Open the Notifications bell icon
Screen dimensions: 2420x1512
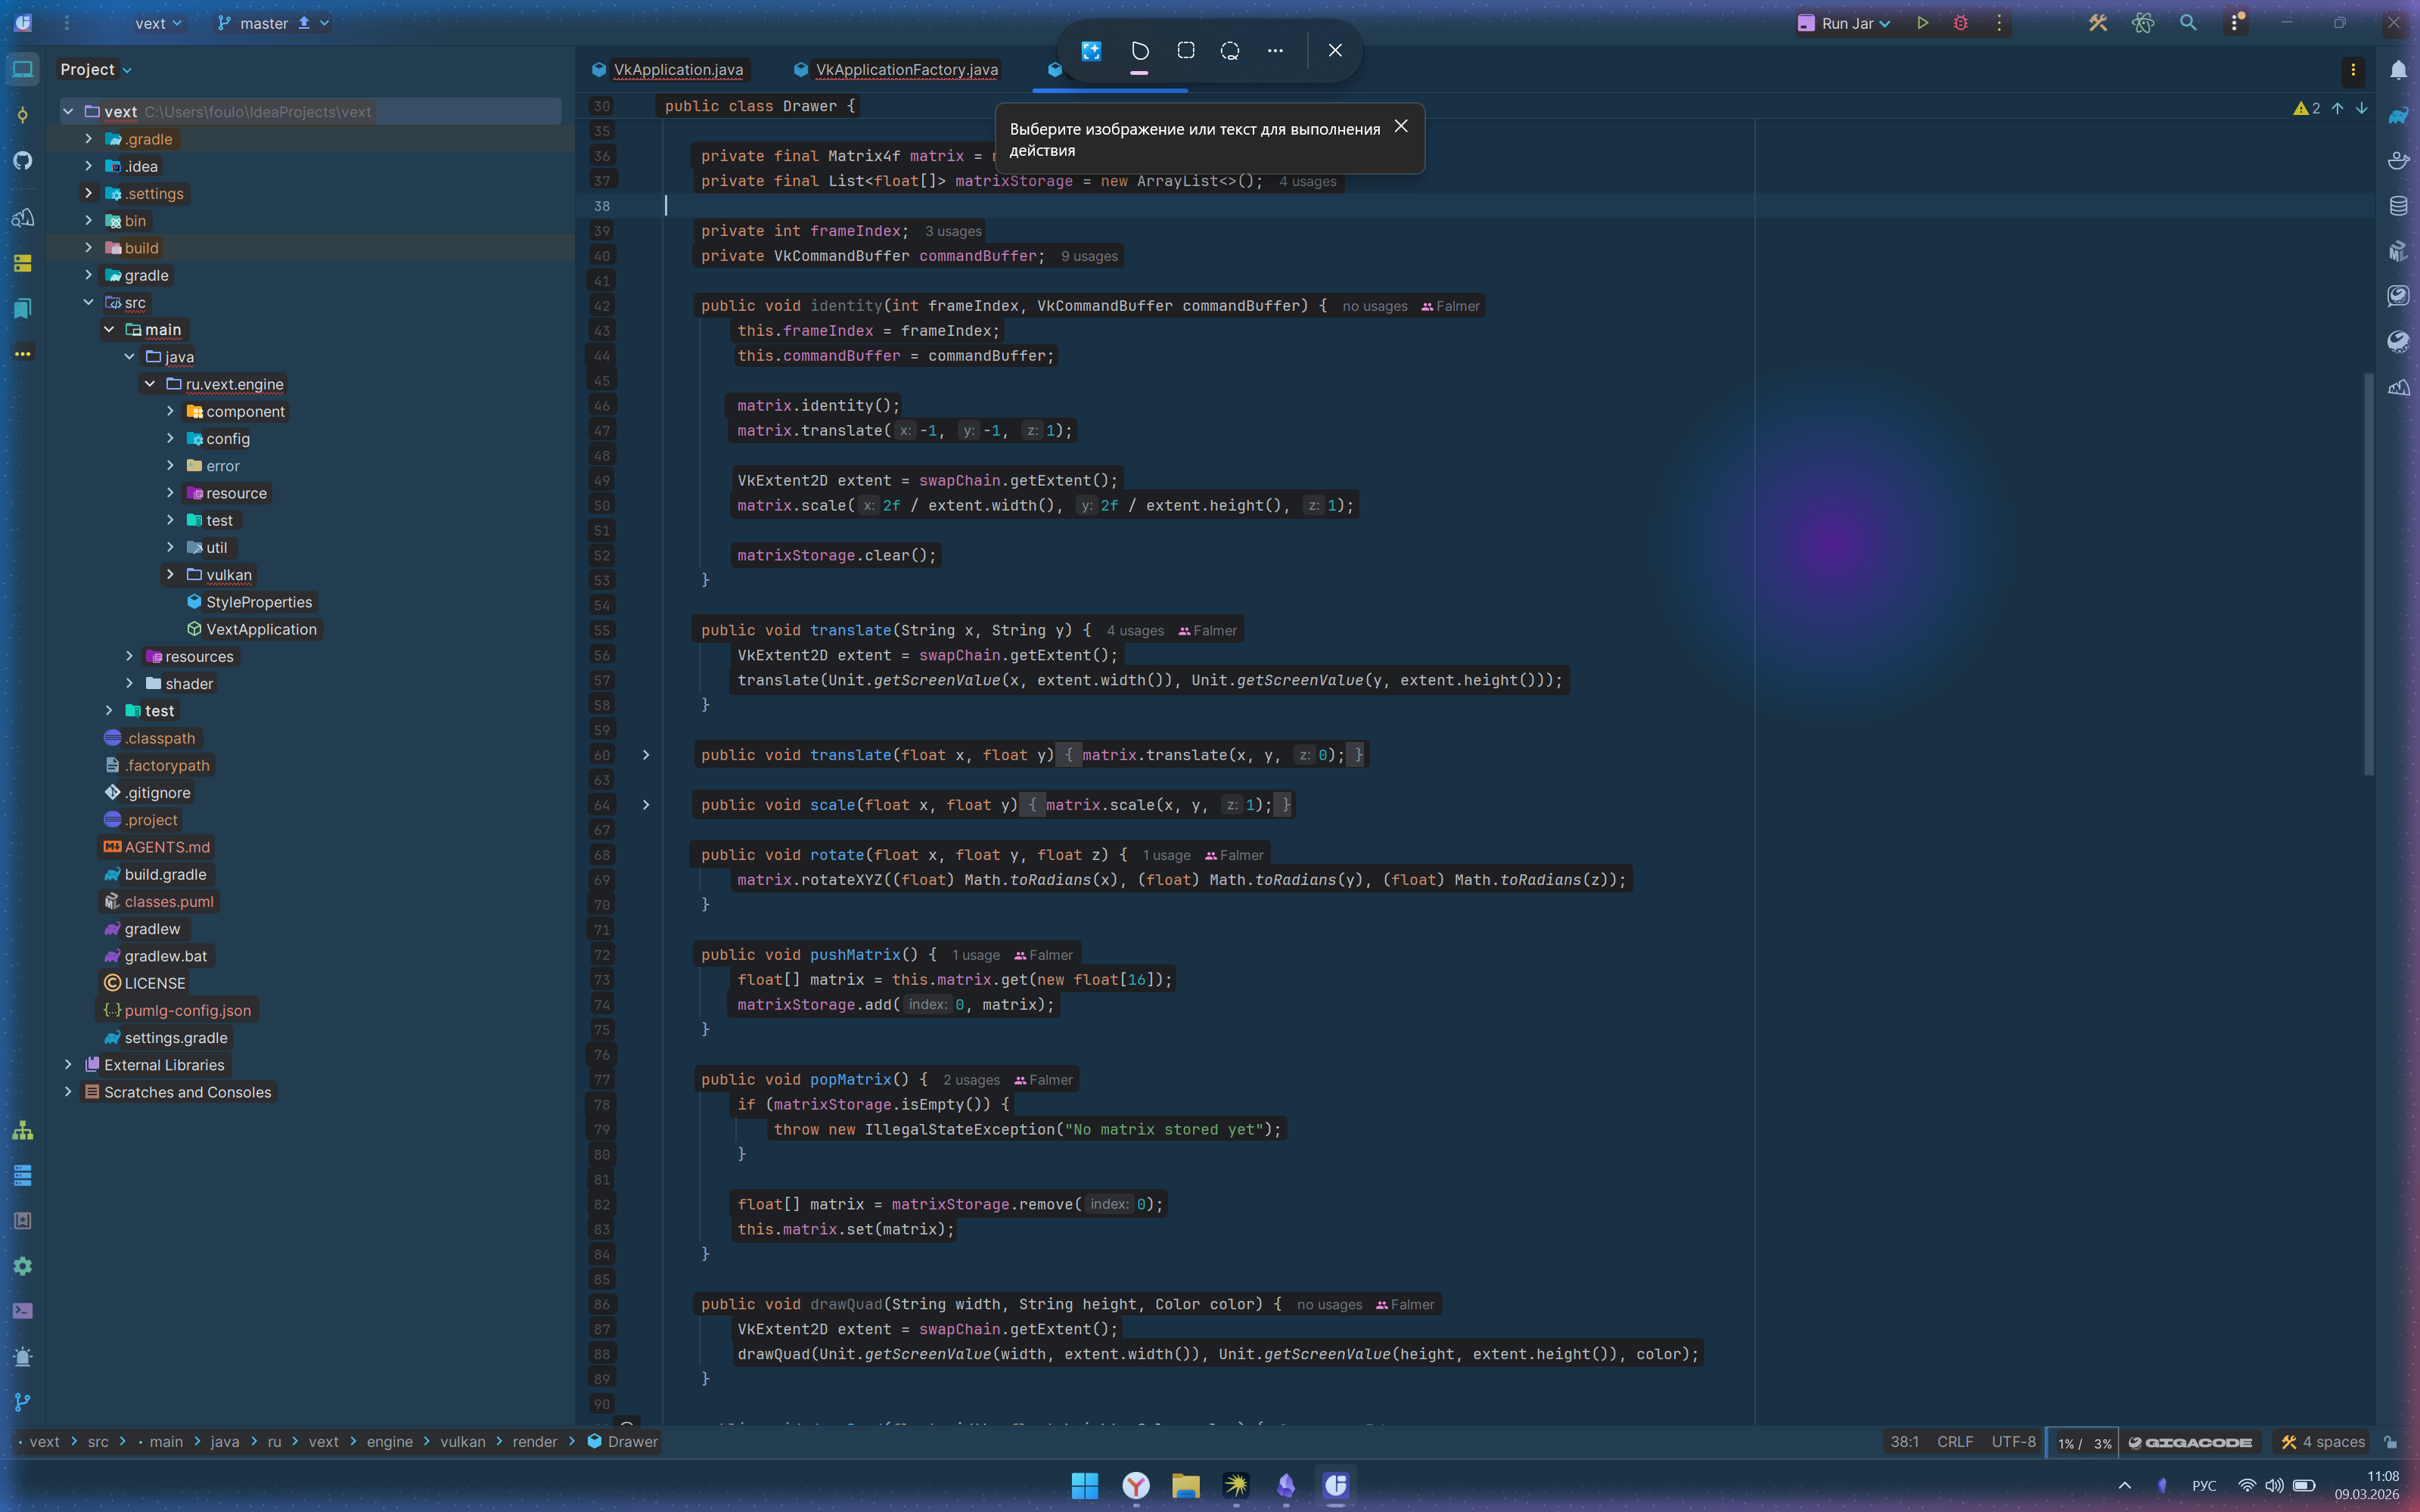(2398, 70)
